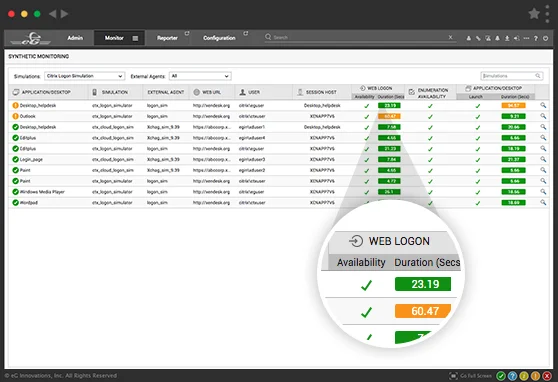Screen dimensions: 558x382
Task: Click the wrench tool icon in toolbar
Action: 478,38
